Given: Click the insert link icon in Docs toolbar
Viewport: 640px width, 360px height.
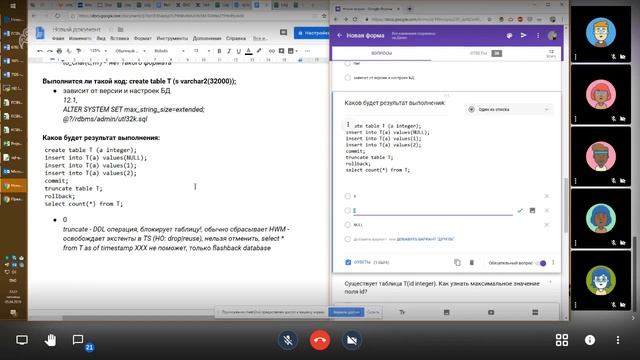Looking at the screenshot, I should tap(271, 51).
